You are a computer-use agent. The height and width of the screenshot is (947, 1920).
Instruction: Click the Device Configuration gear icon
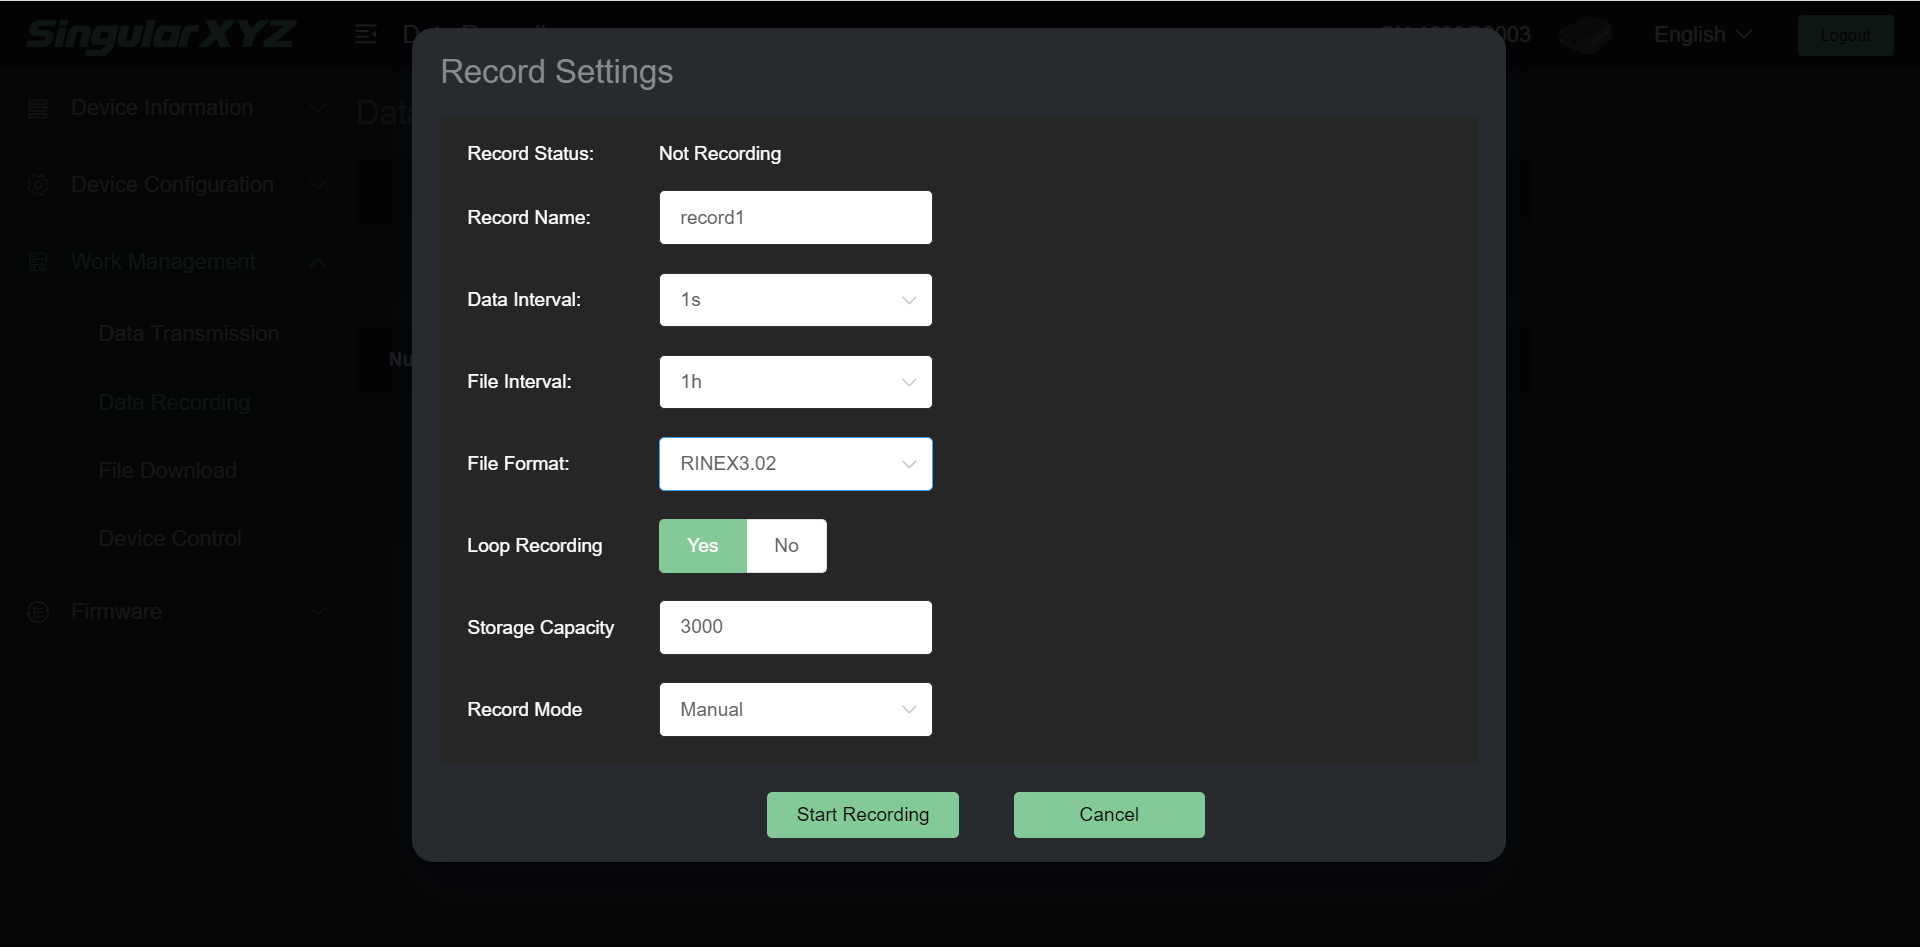click(38, 185)
